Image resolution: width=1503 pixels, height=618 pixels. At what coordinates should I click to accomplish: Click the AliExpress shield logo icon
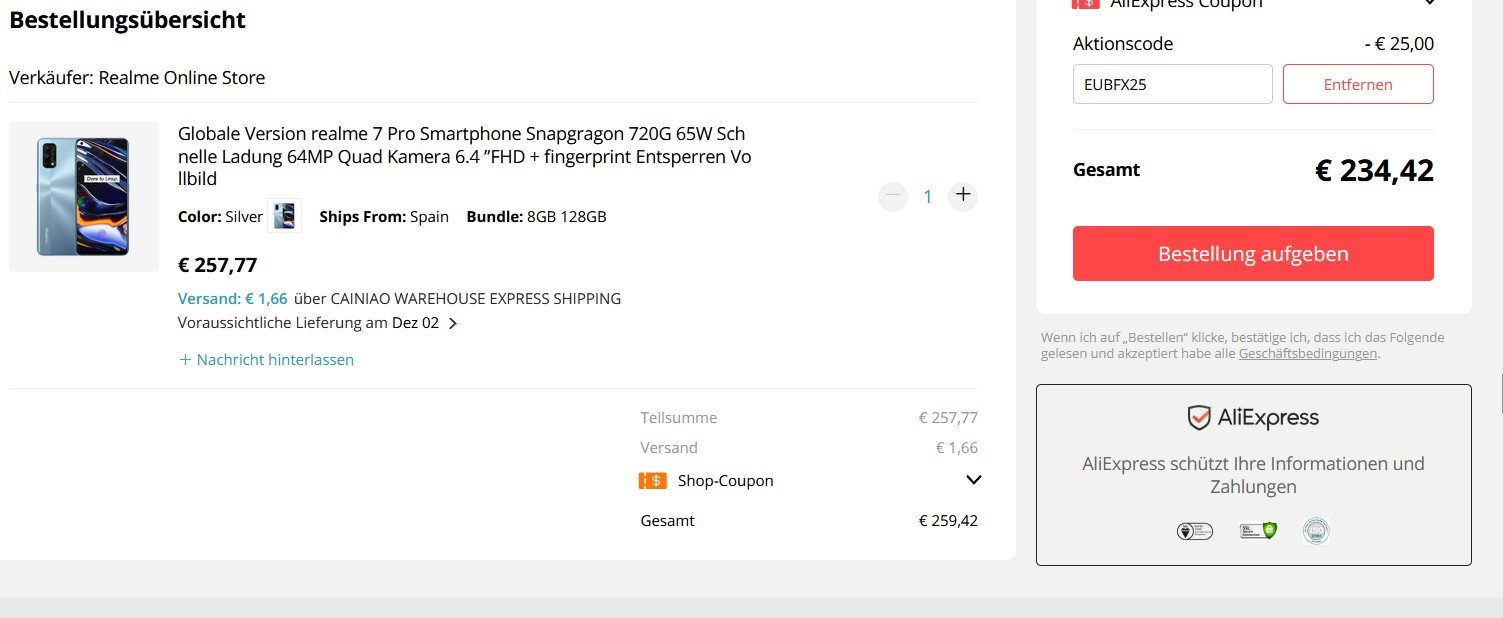[1199, 418]
